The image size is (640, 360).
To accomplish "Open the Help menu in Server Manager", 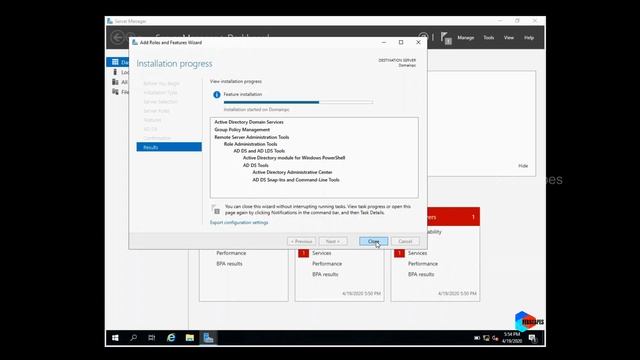I will (x=529, y=38).
